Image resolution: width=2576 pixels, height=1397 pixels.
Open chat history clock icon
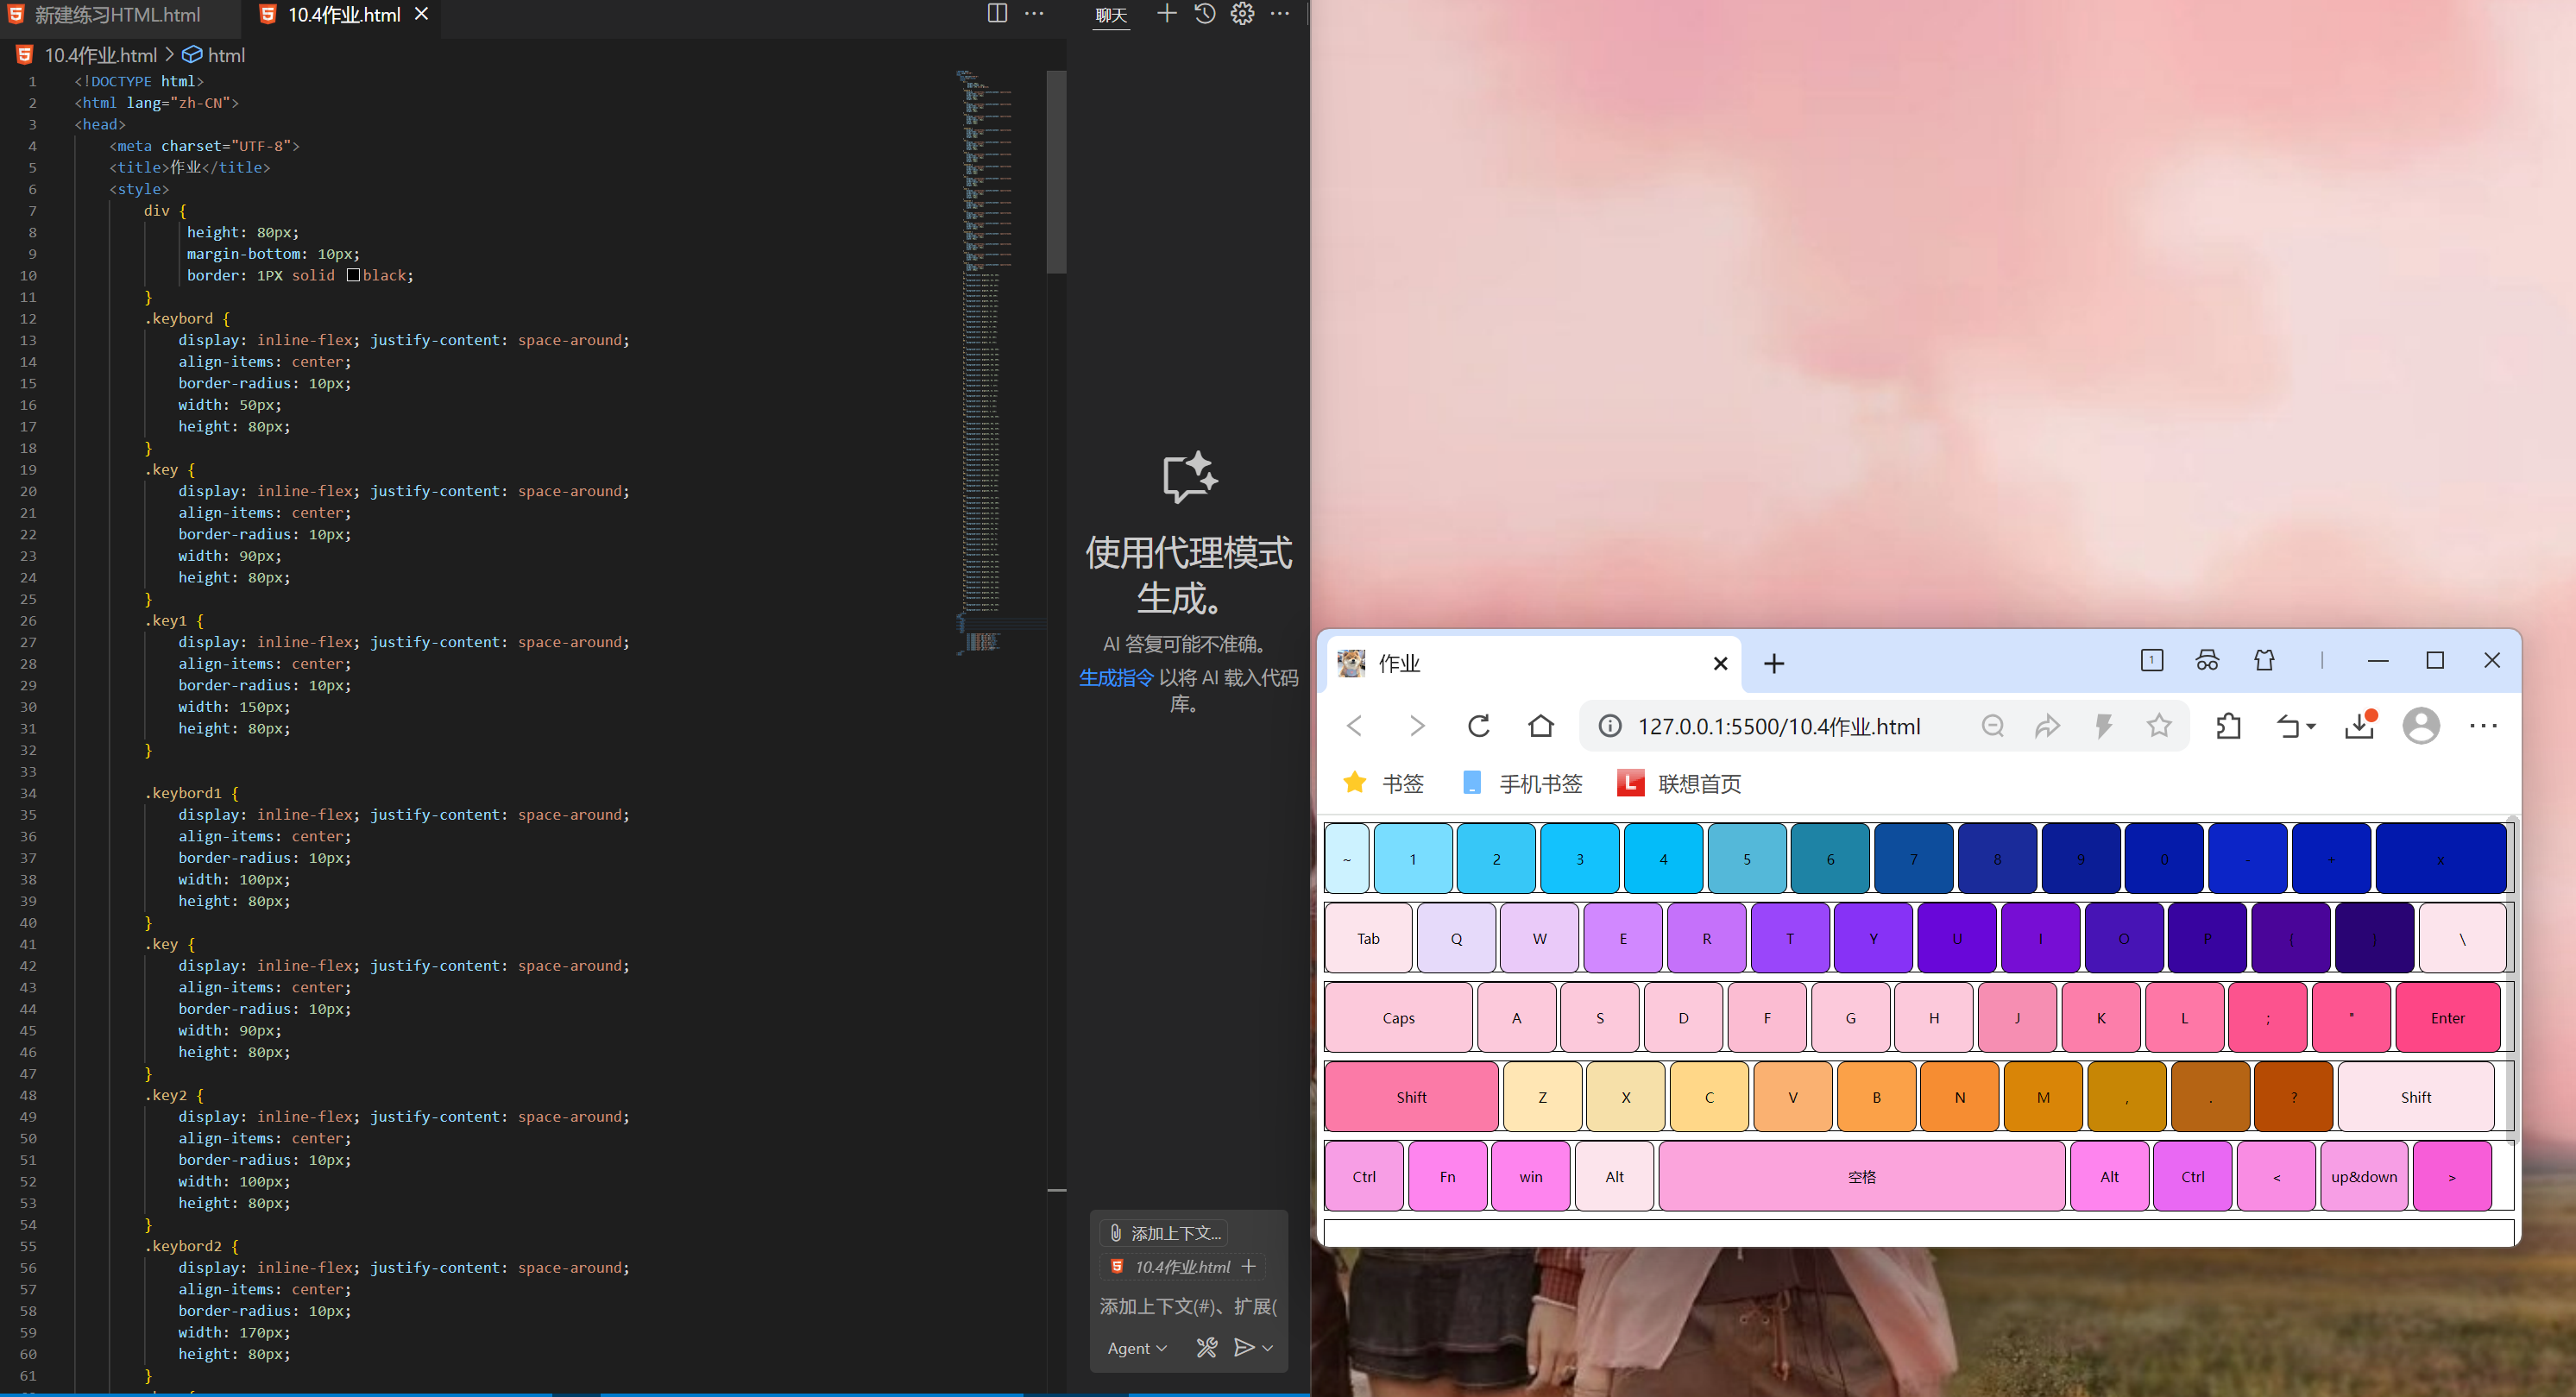click(1205, 13)
